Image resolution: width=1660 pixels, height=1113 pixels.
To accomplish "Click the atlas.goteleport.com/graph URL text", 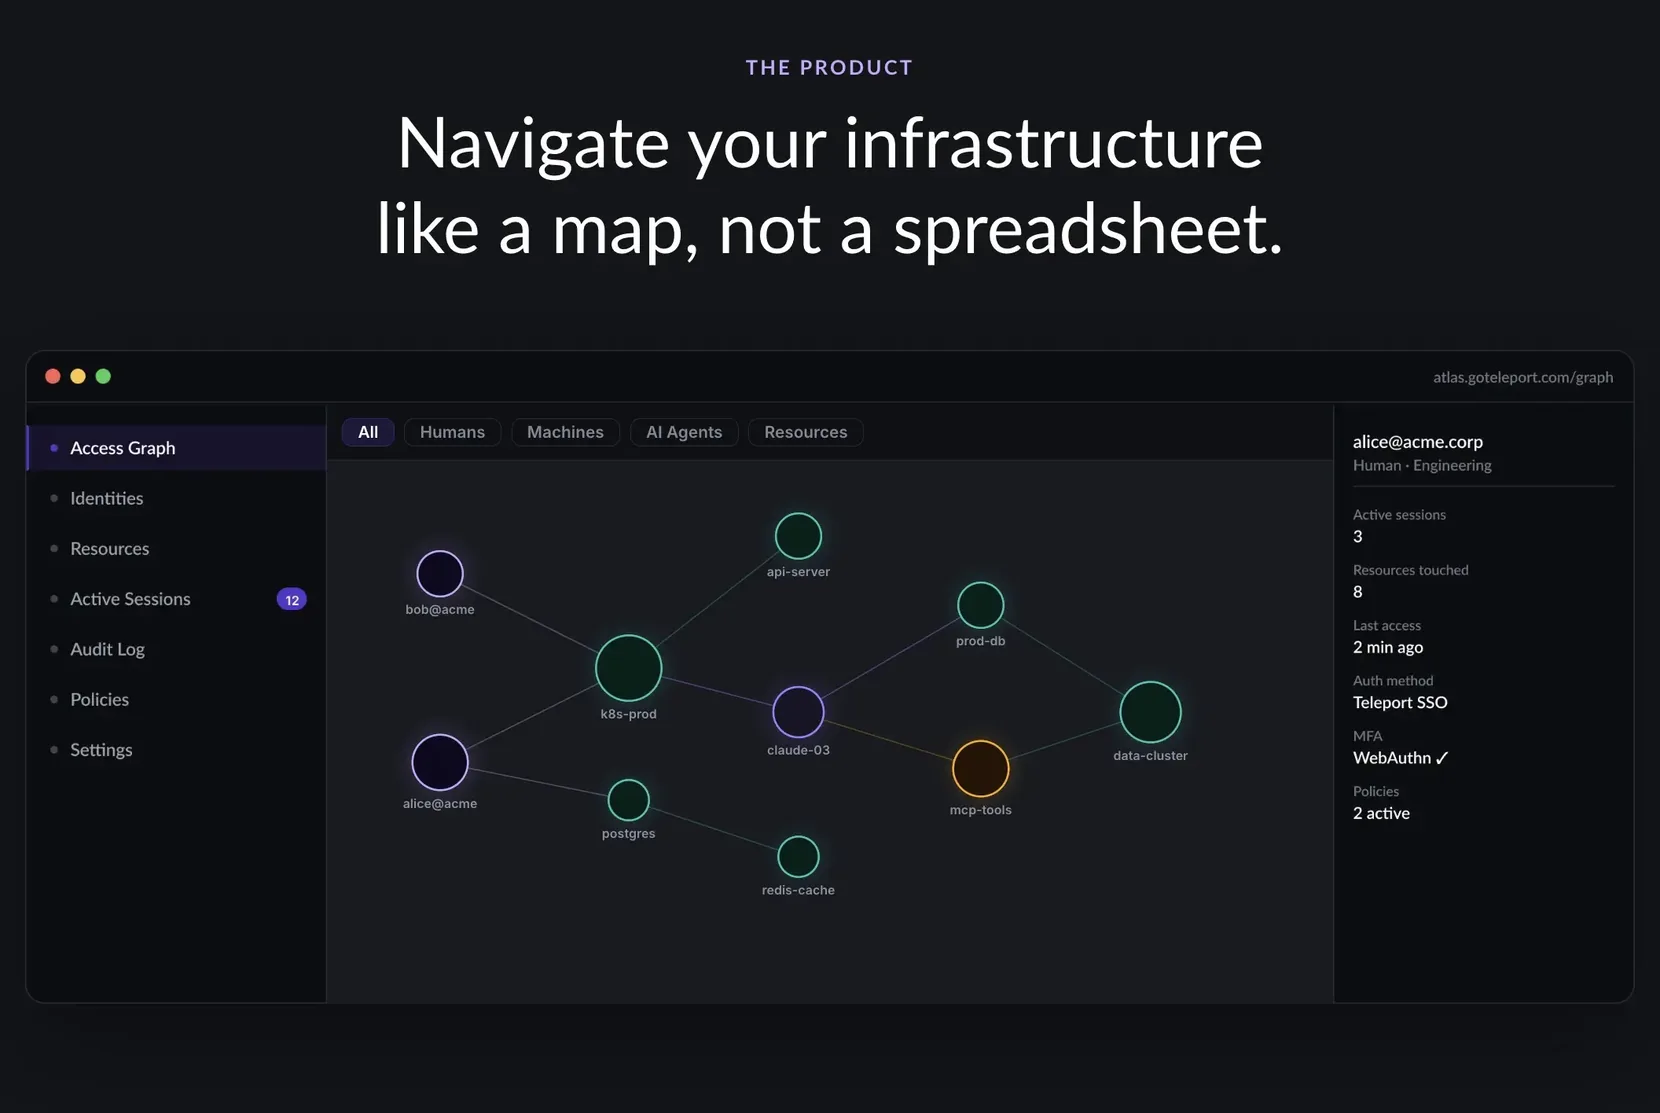I will [1523, 377].
